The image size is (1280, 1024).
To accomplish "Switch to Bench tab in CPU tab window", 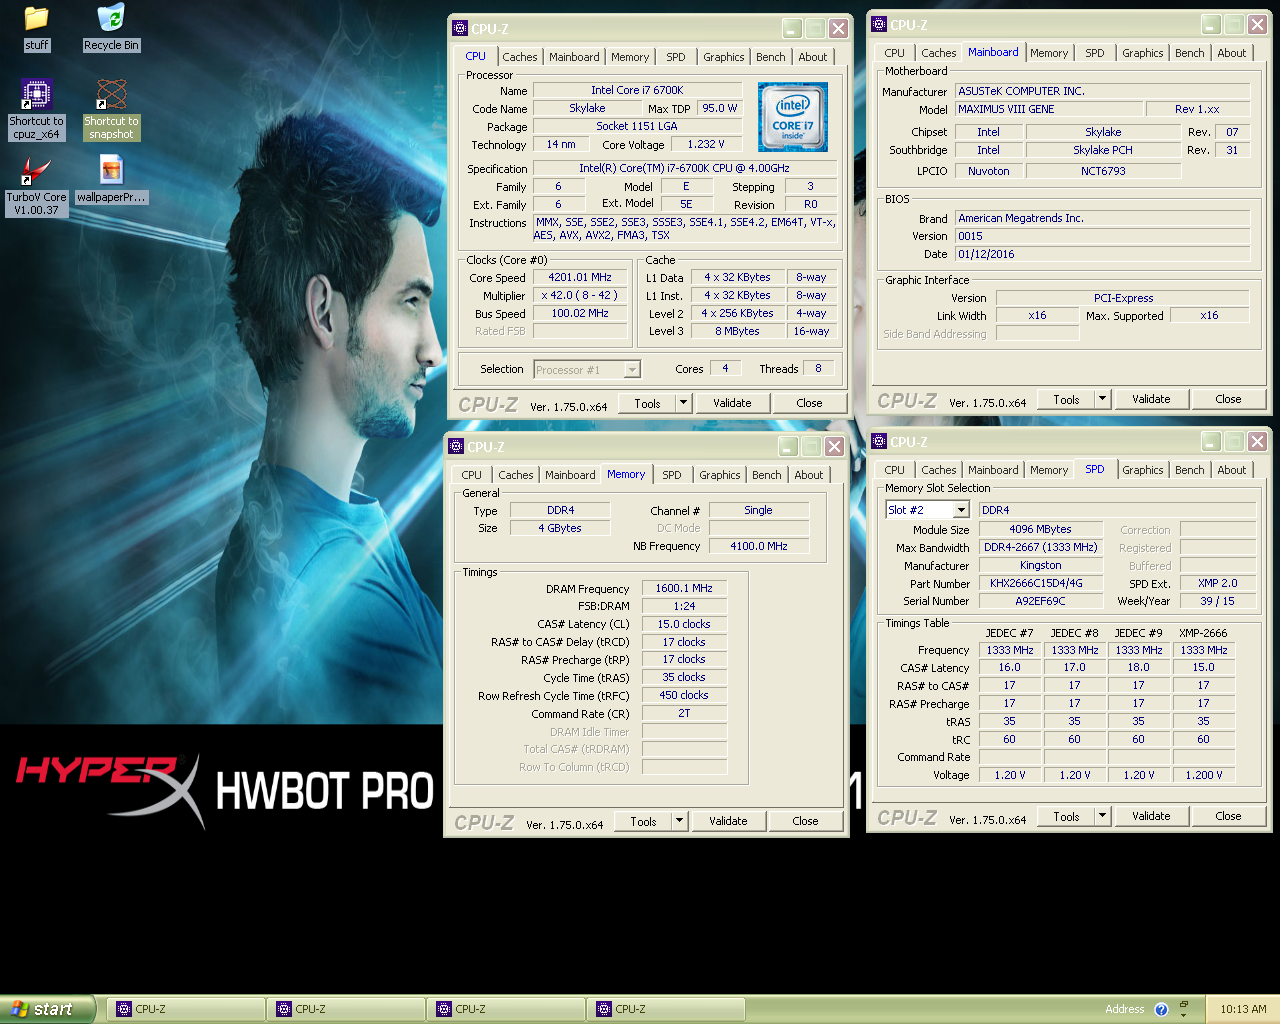I will tap(771, 57).
